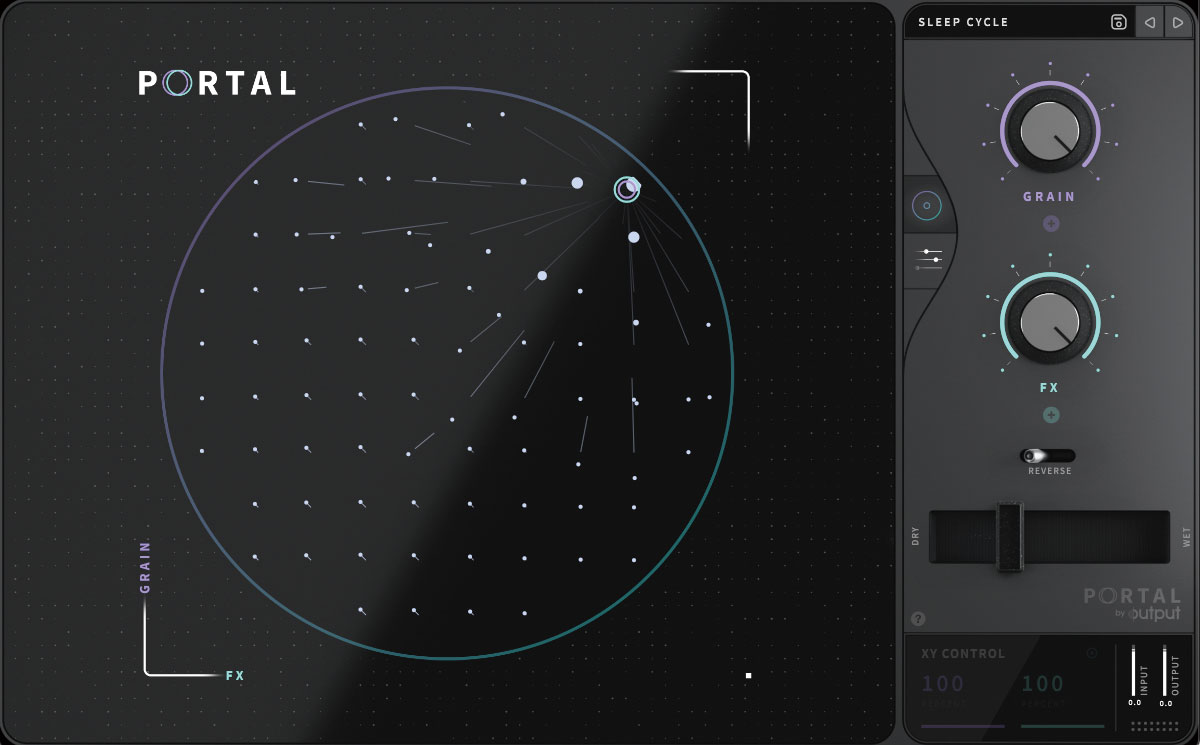
Task: Click the purple 100 percent XY value
Action: (942, 684)
